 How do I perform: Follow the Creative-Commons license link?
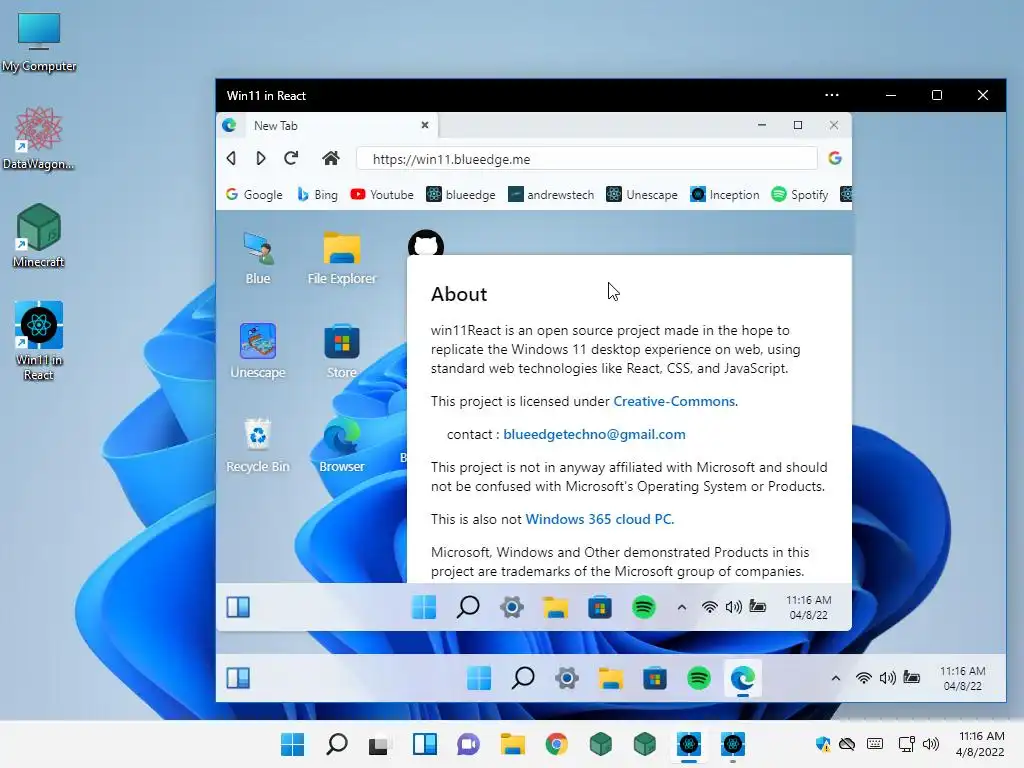tap(674, 401)
